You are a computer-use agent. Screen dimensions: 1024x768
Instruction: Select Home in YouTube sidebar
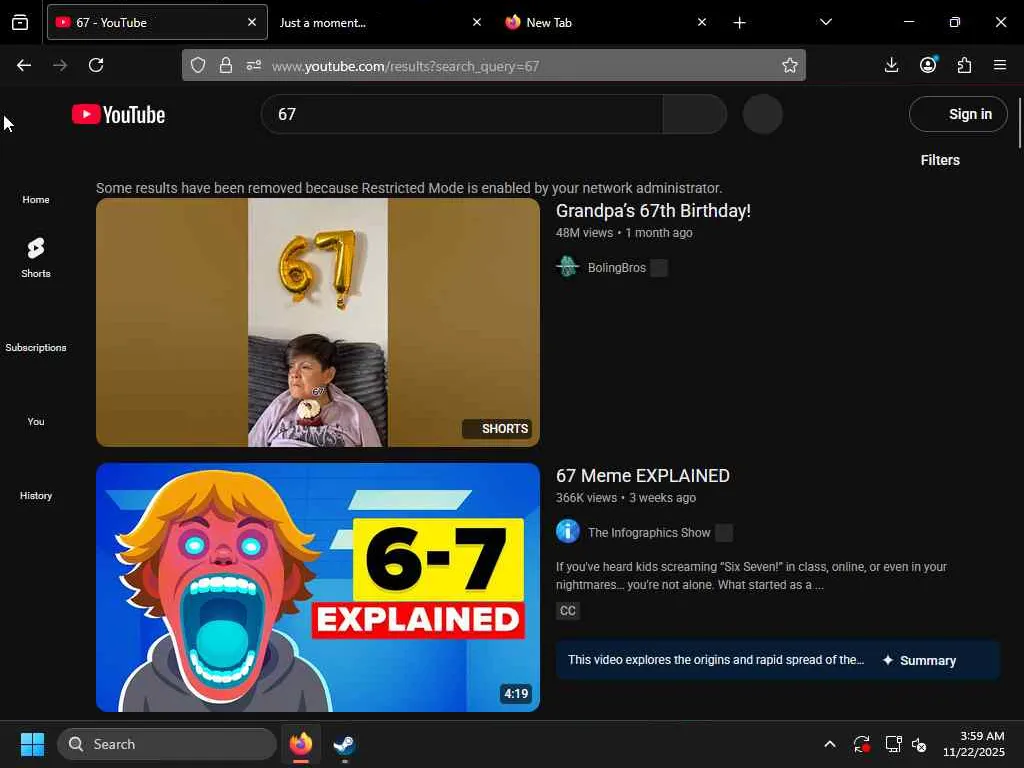click(x=36, y=200)
